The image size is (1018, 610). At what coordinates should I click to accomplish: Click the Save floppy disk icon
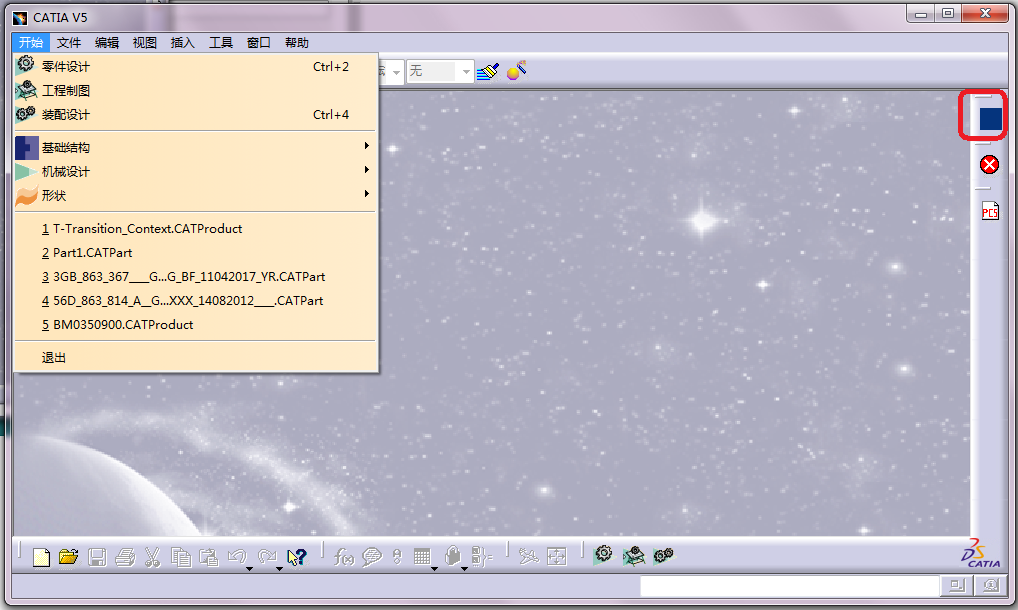click(x=97, y=557)
